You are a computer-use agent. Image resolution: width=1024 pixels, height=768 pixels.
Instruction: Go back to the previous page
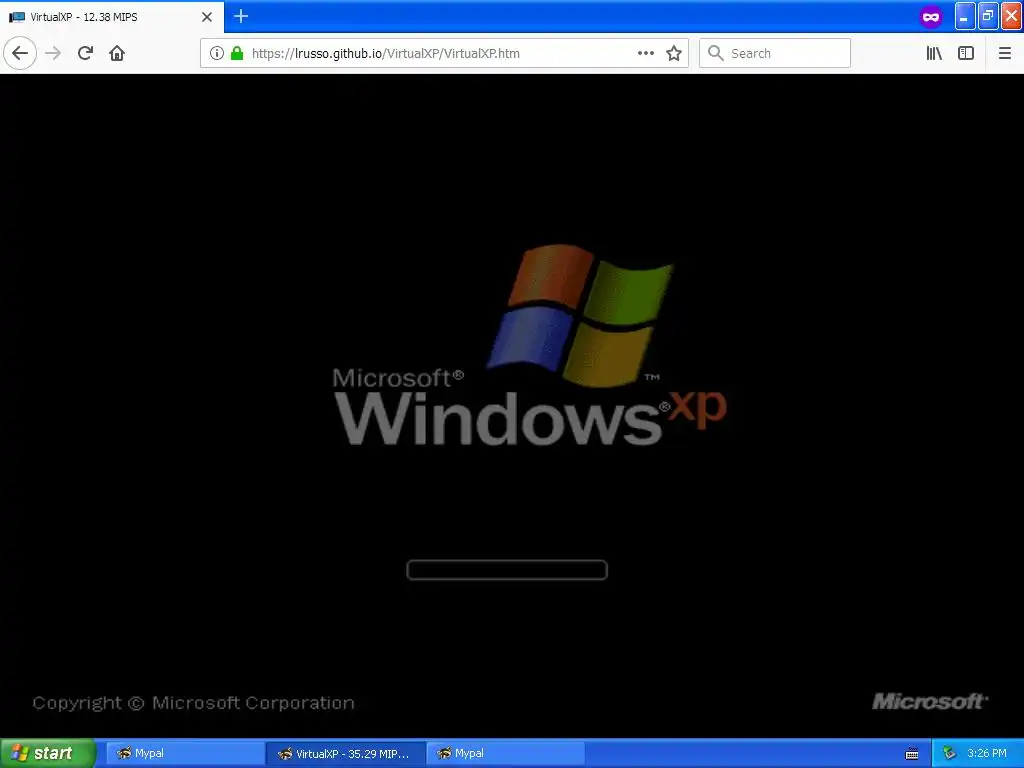(x=20, y=53)
